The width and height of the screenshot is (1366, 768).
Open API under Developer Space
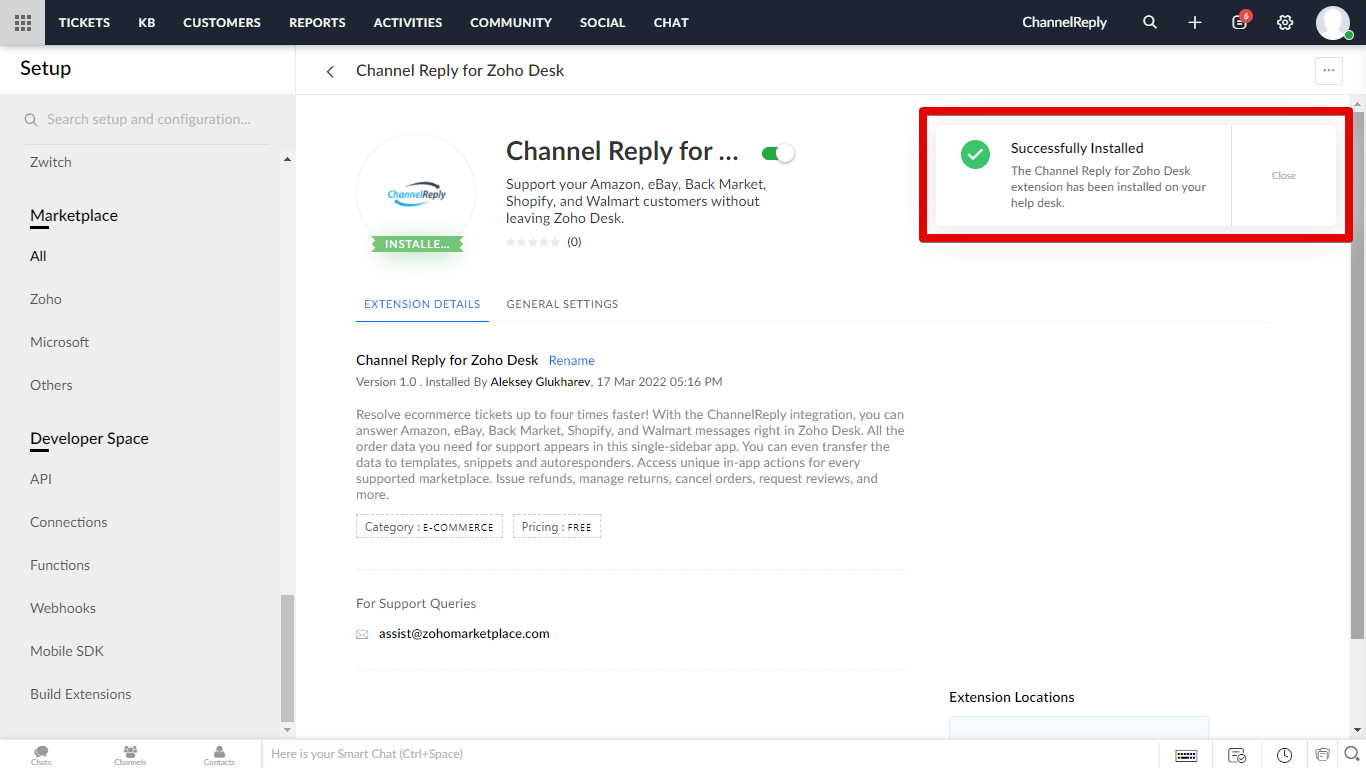pos(41,479)
